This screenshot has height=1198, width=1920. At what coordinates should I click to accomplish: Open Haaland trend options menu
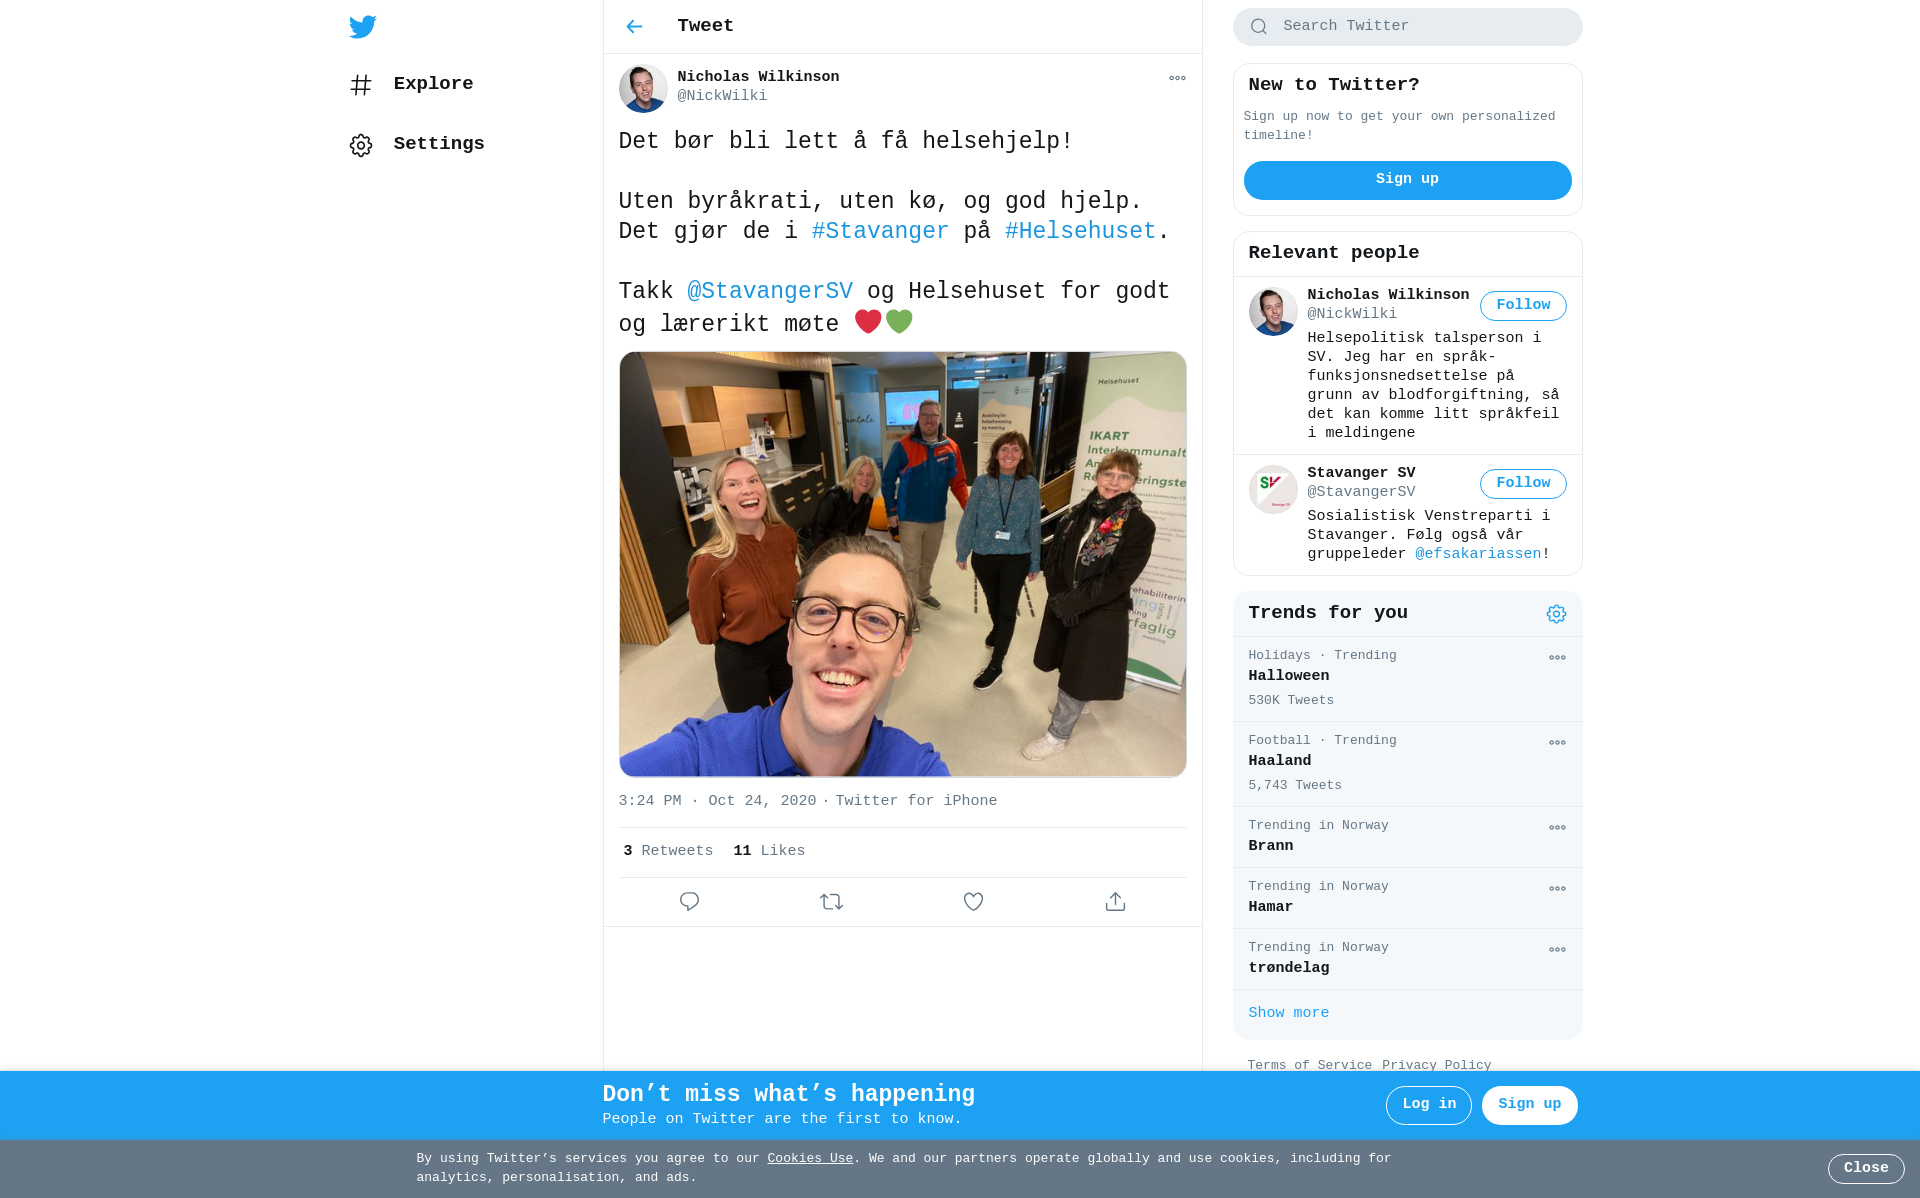[1557, 743]
